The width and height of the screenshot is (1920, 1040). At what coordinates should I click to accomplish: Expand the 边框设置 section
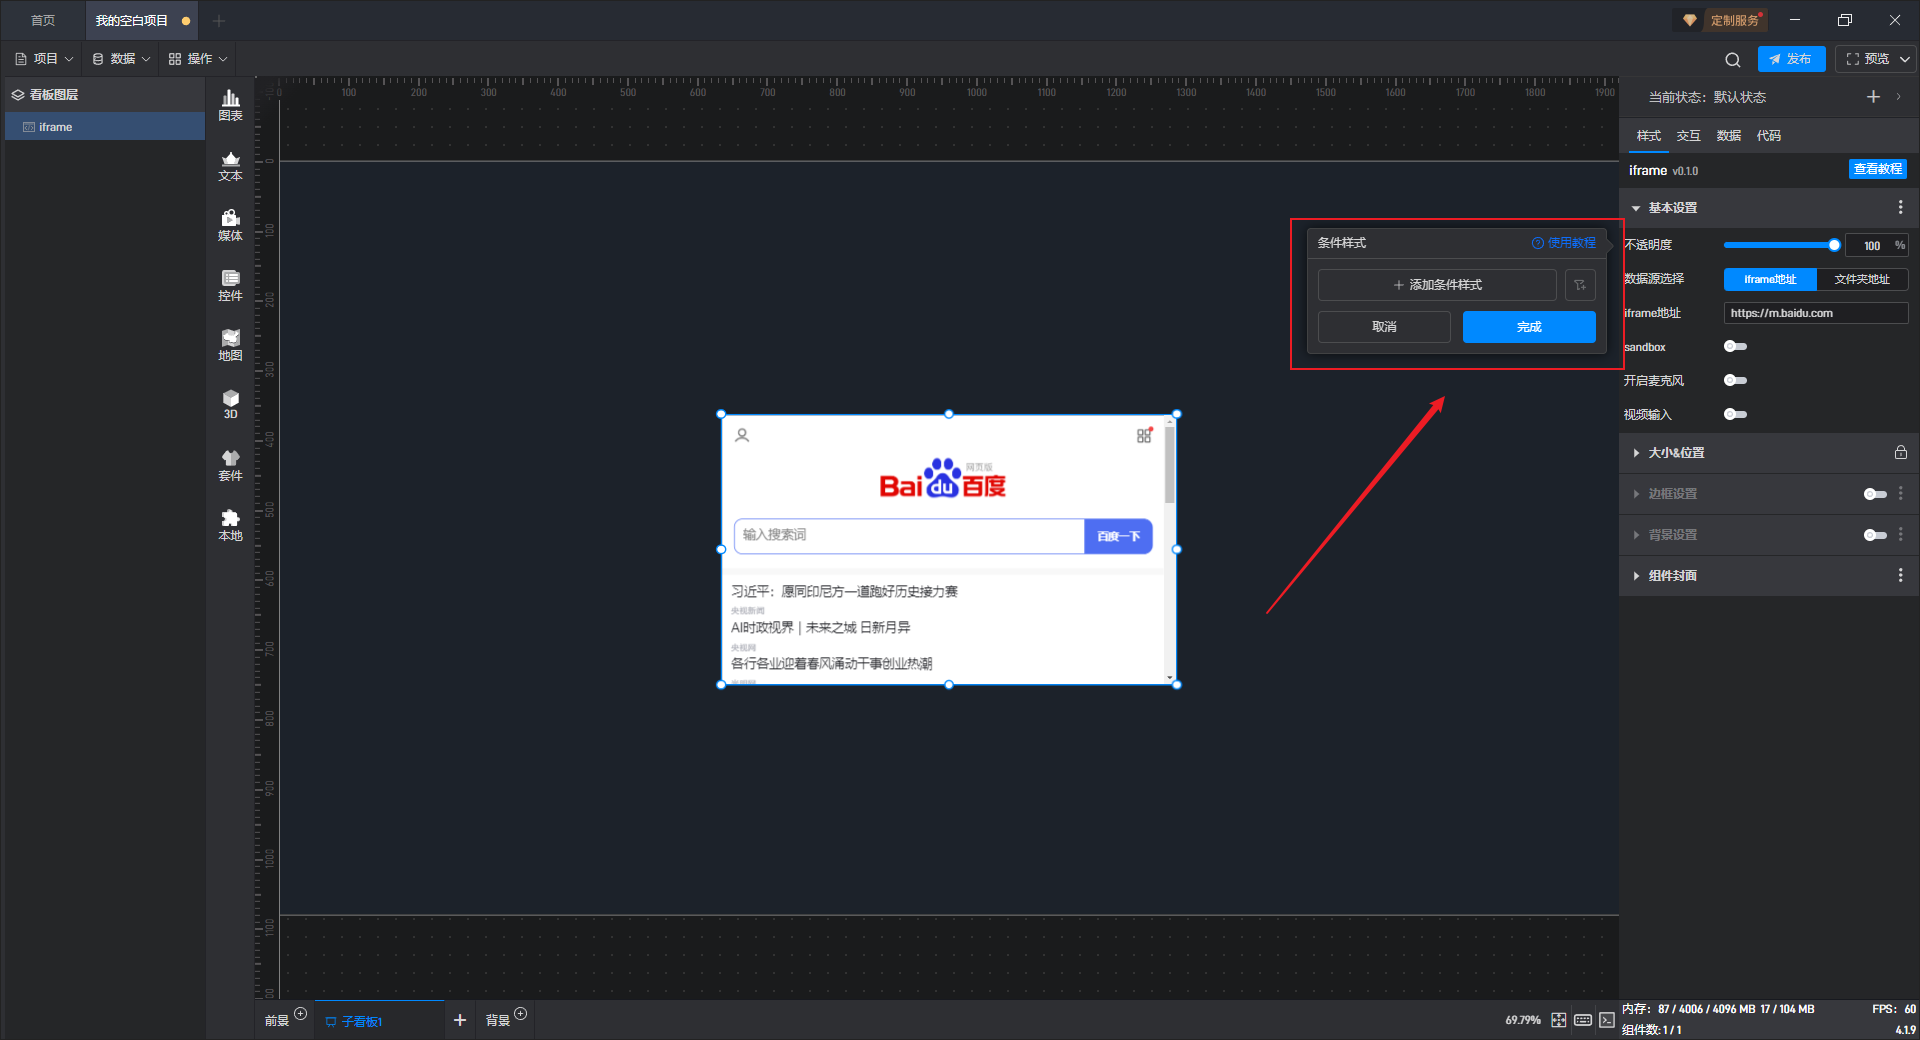pyautogui.click(x=1636, y=494)
